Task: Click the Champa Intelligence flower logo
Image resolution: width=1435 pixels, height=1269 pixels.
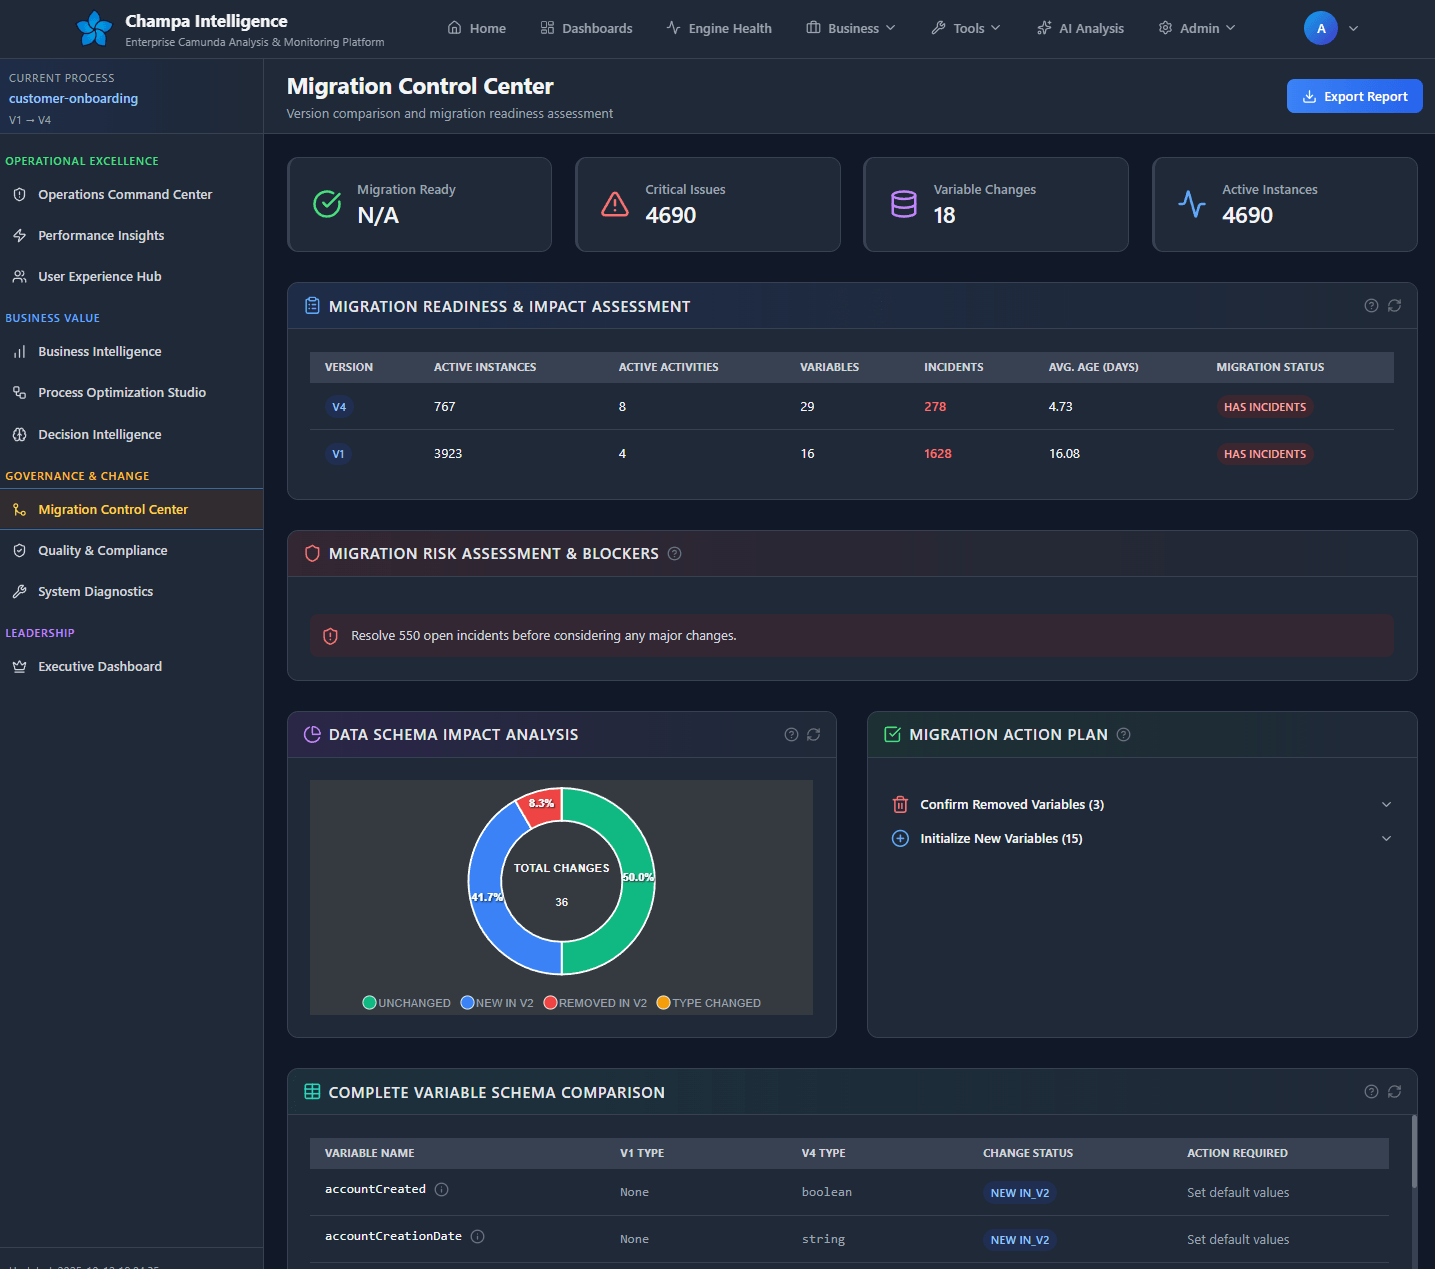Action: (94, 29)
